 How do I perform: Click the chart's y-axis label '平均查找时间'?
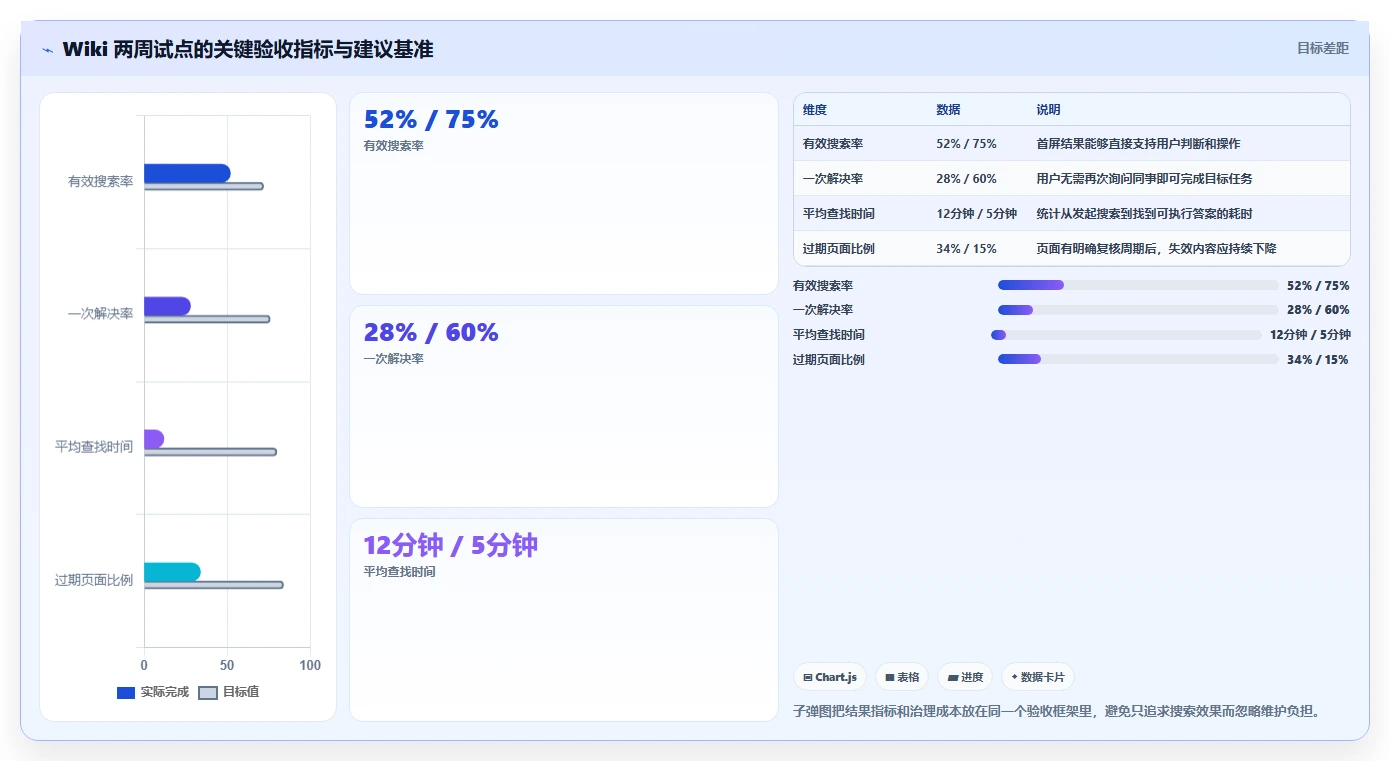point(94,447)
